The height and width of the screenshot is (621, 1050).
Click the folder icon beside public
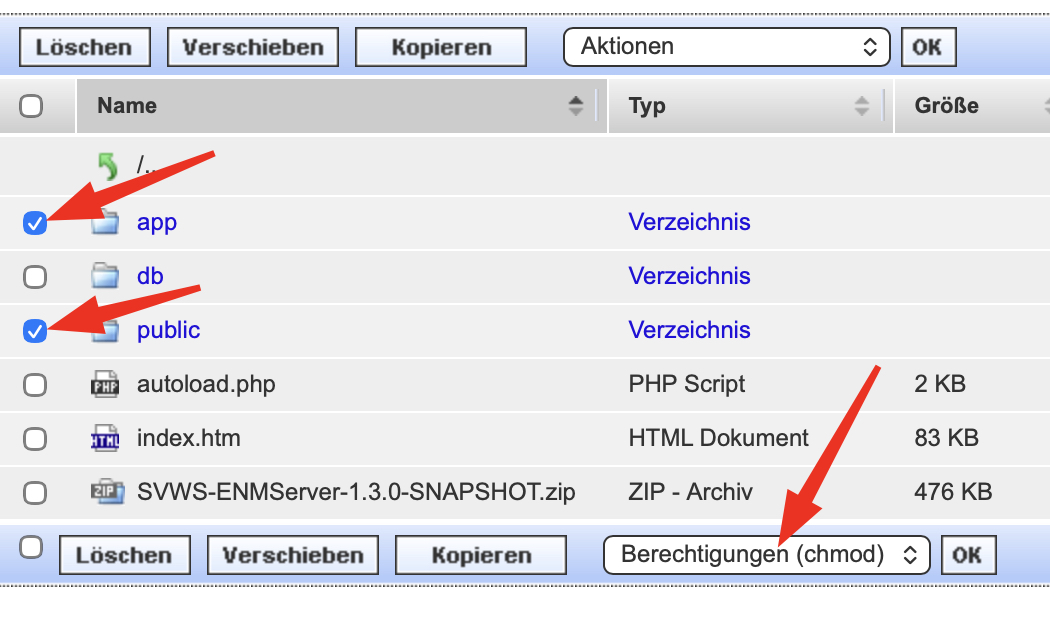click(x=108, y=330)
